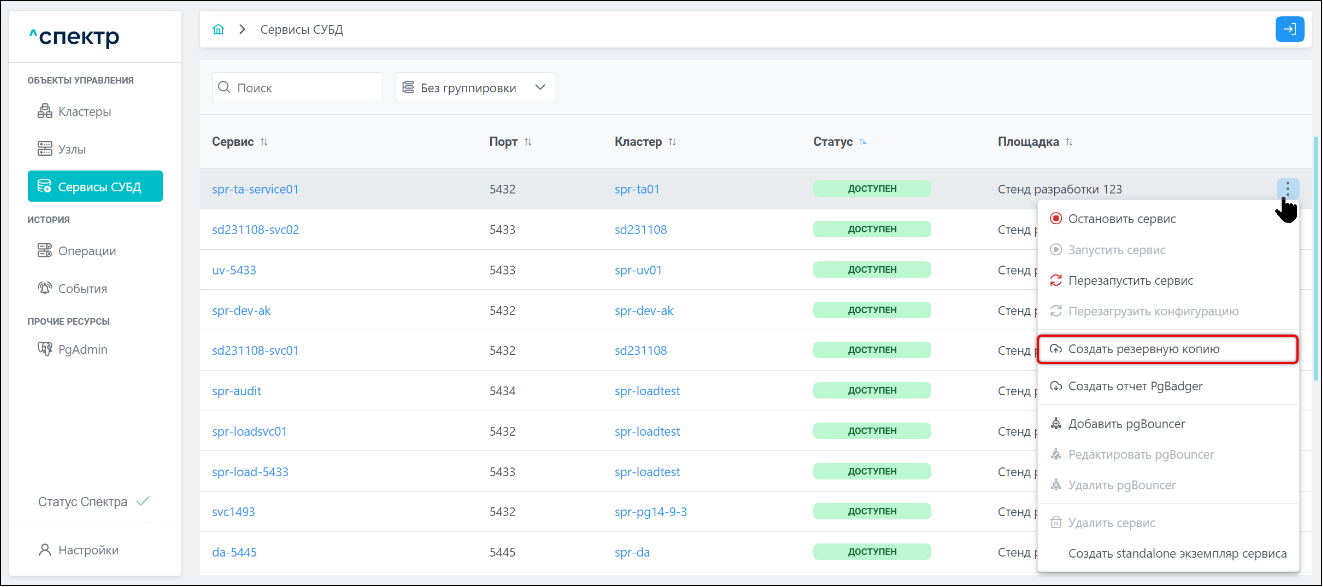
Task: Open the sd231108-svc02 service link
Action: pos(255,230)
